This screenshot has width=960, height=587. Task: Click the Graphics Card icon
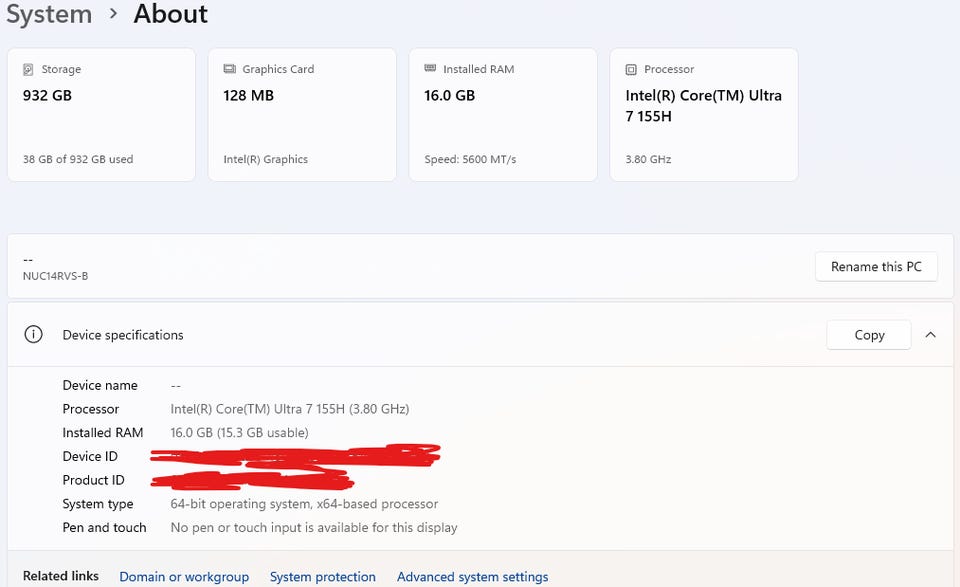[x=229, y=70]
